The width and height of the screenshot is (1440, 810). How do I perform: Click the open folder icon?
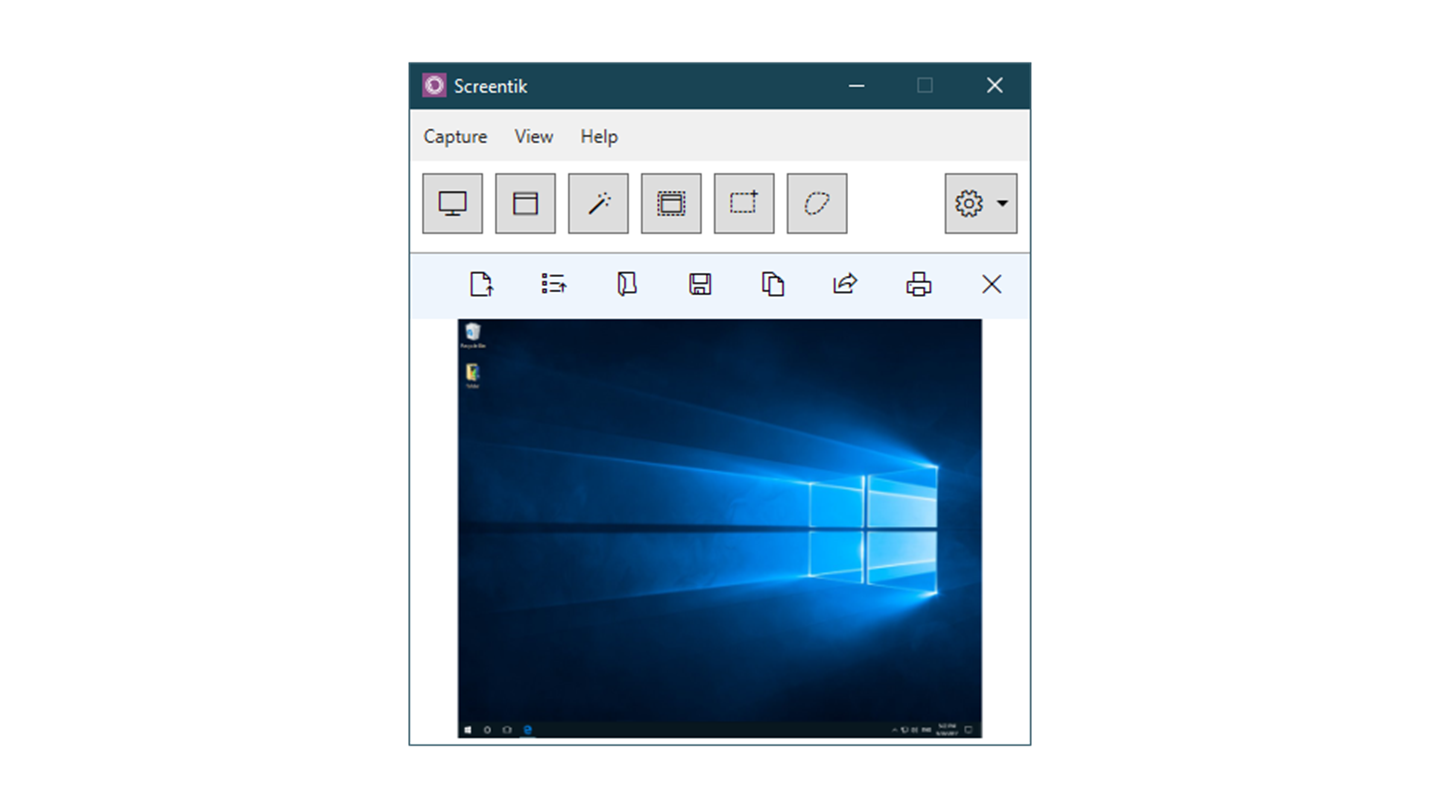tap(627, 285)
